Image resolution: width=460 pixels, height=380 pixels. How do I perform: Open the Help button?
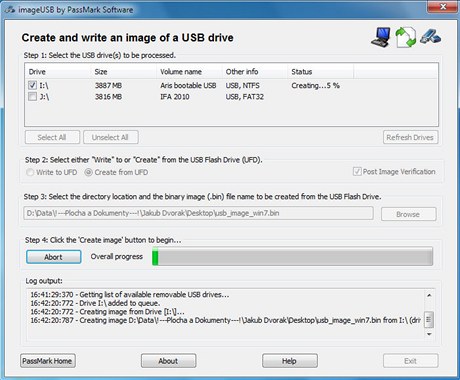tap(290, 361)
